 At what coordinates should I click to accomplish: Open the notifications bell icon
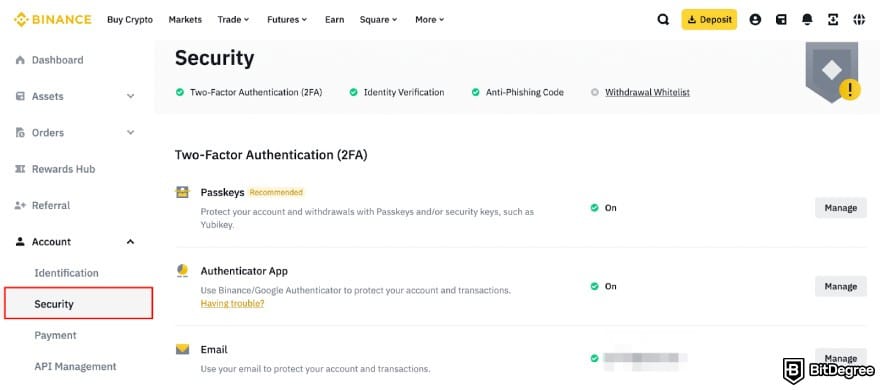point(807,20)
